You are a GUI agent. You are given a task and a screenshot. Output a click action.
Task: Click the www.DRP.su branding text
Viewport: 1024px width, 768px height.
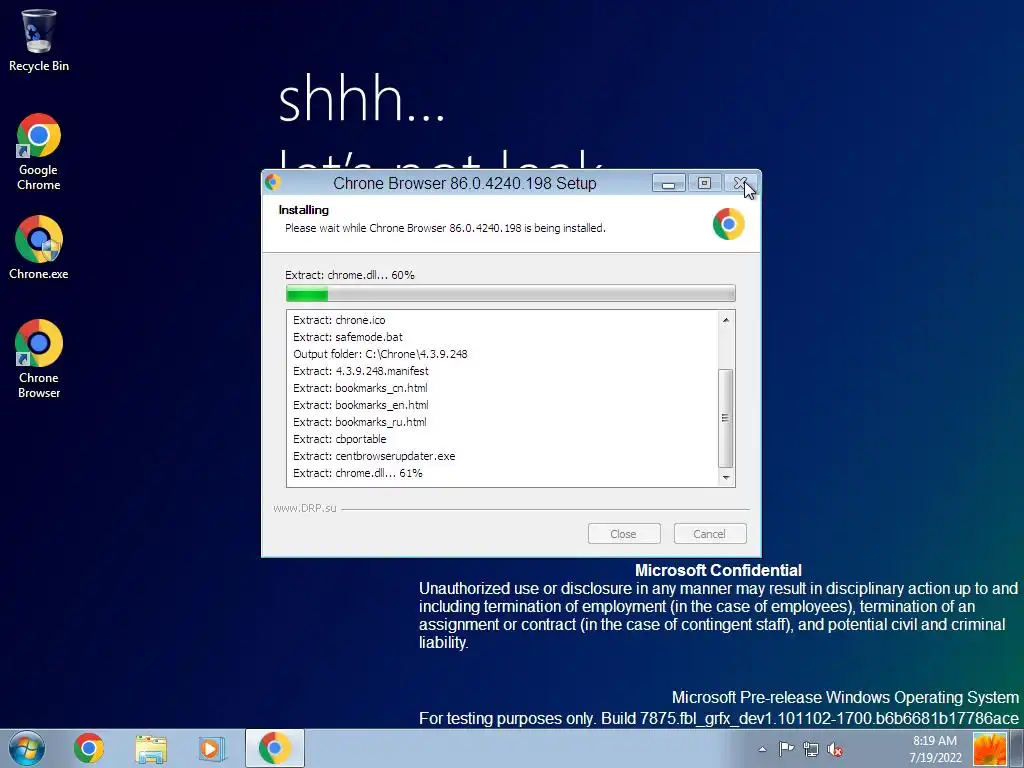pyautogui.click(x=305, y=508)
